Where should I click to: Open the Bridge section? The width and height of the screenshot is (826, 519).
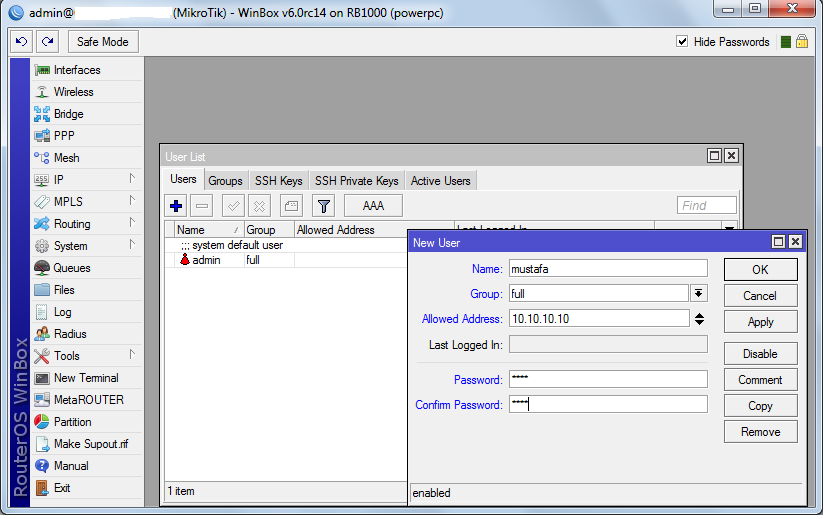87,114
